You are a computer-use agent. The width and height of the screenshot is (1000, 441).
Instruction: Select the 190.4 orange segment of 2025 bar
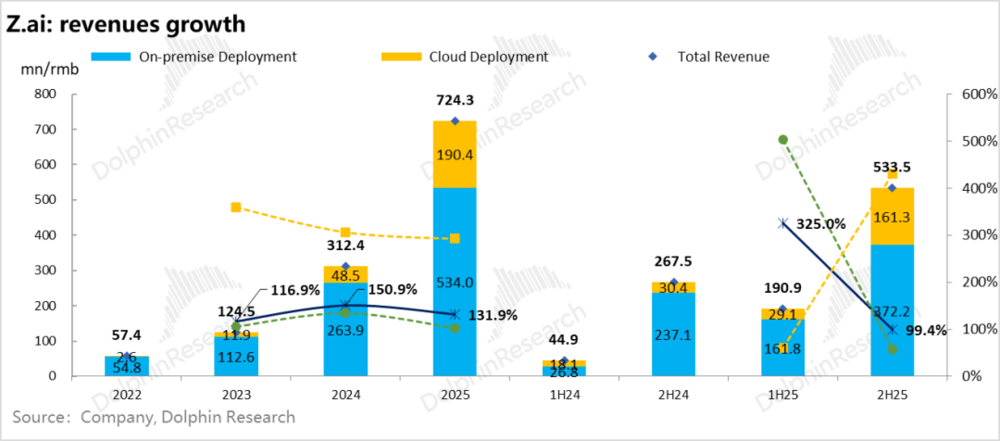point(455,155)
